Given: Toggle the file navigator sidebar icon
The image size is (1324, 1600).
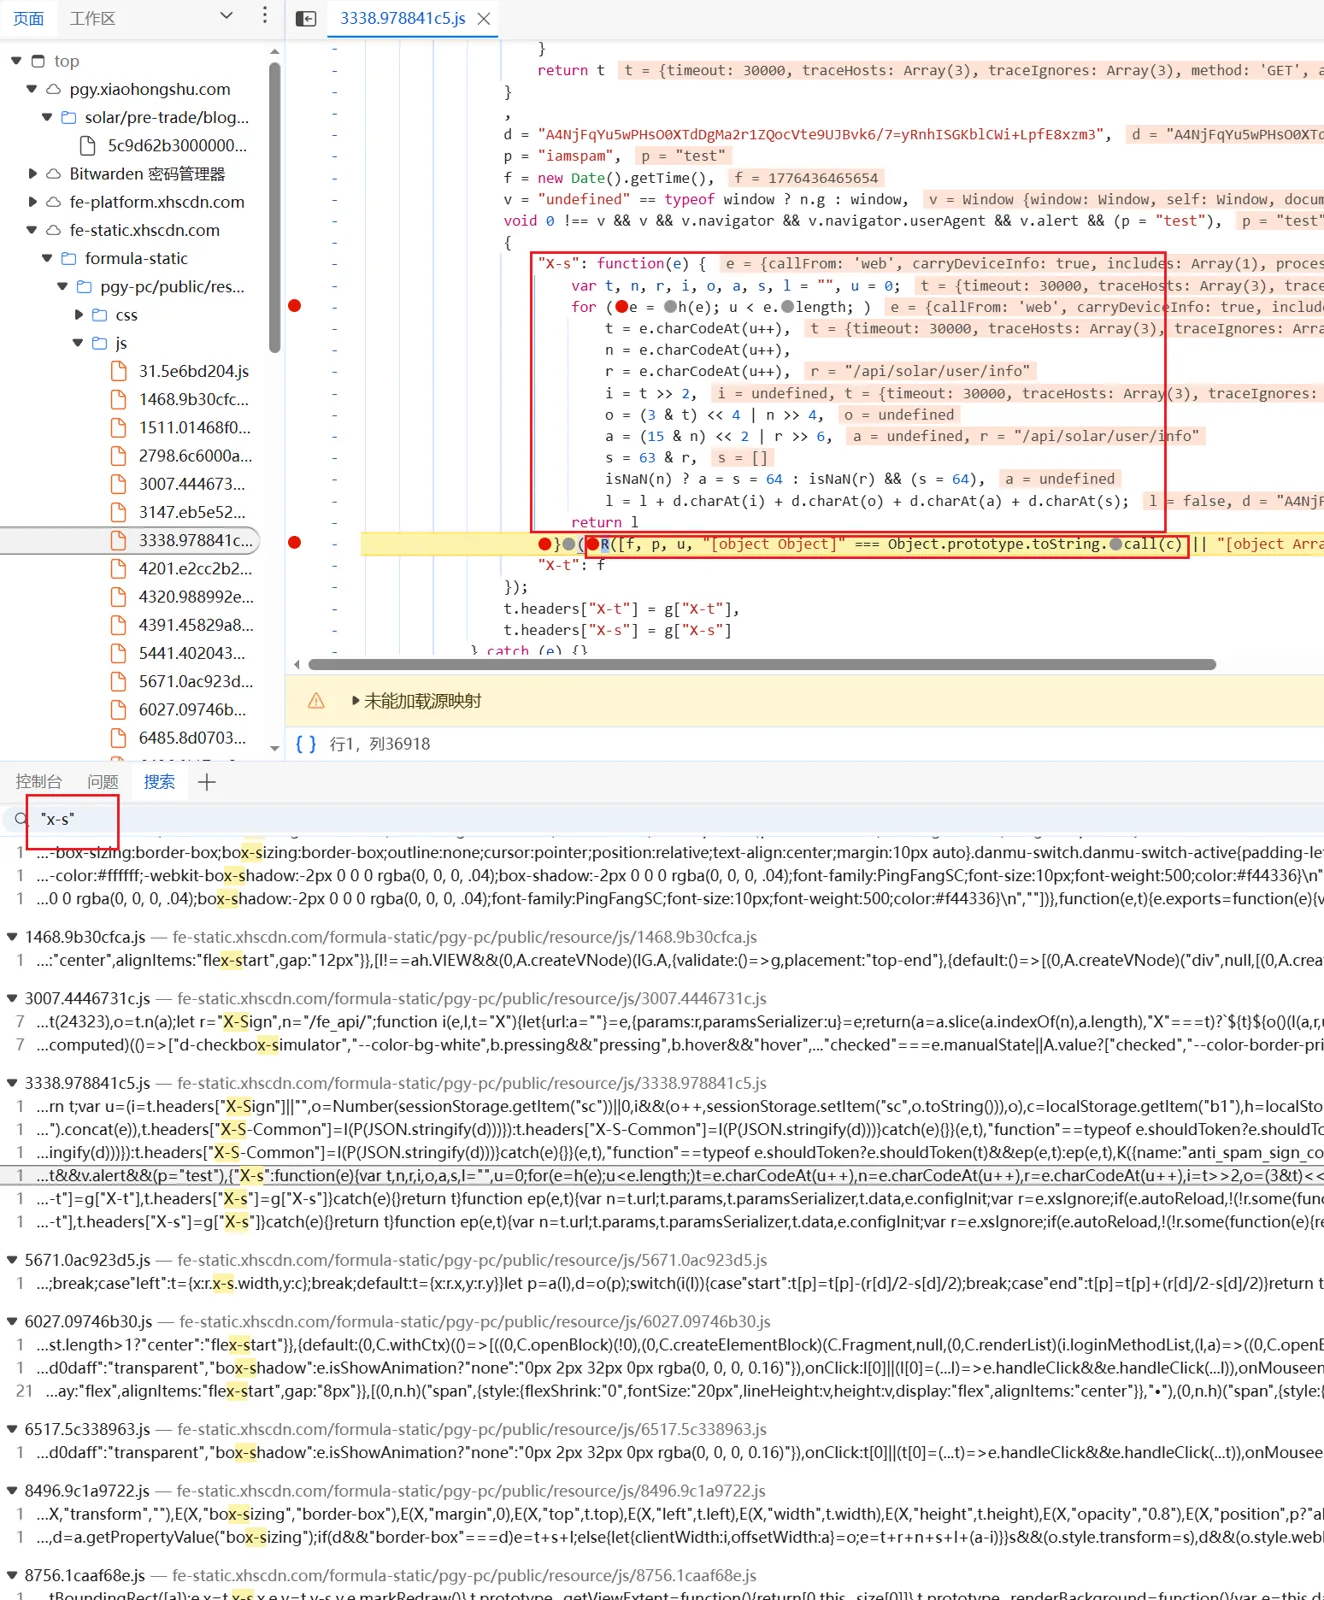Looking at the screenshot, I should coord(307,19).
